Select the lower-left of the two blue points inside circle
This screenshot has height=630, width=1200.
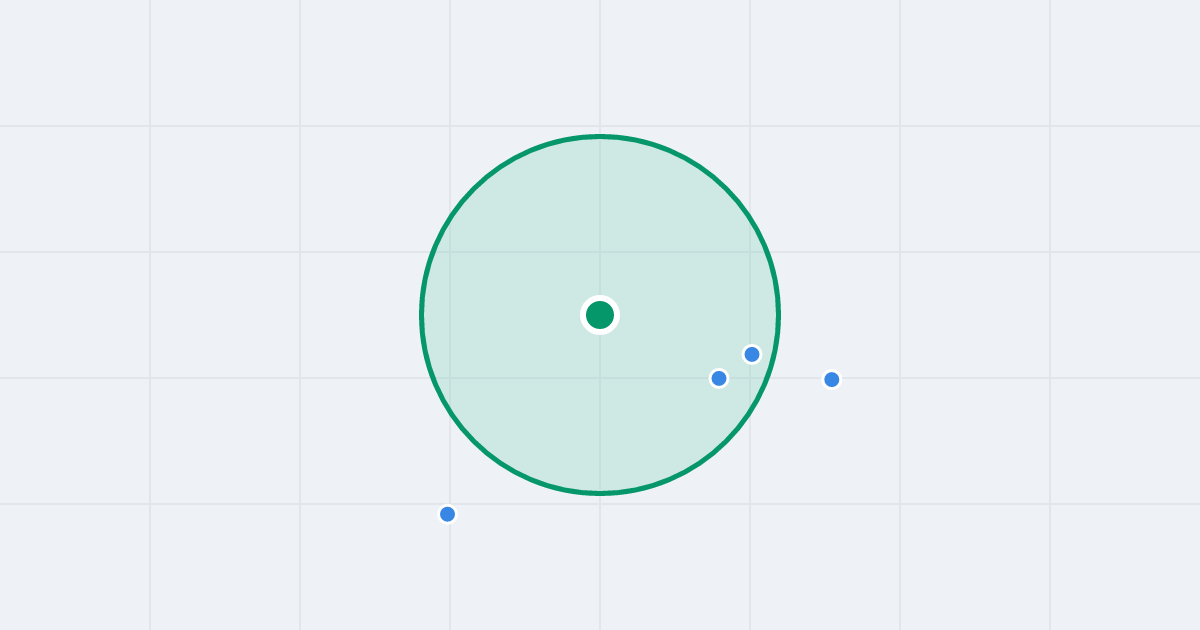[719, 378]
